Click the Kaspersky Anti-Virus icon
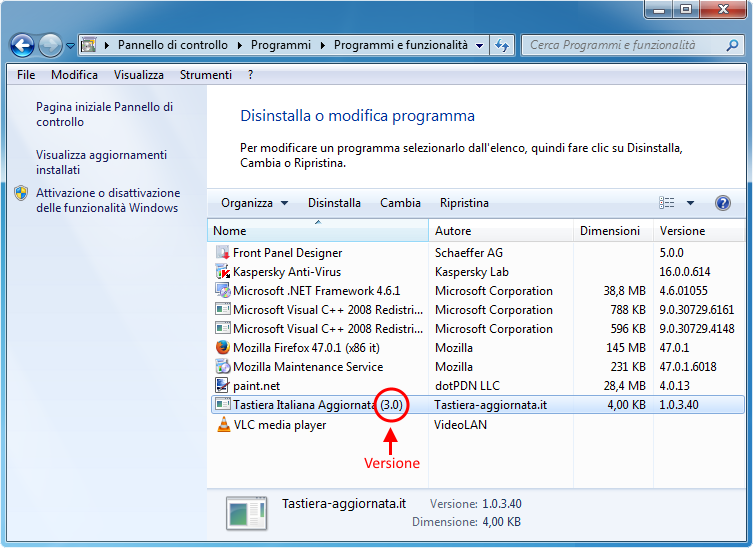753x548 pixels. click(222, 271)
